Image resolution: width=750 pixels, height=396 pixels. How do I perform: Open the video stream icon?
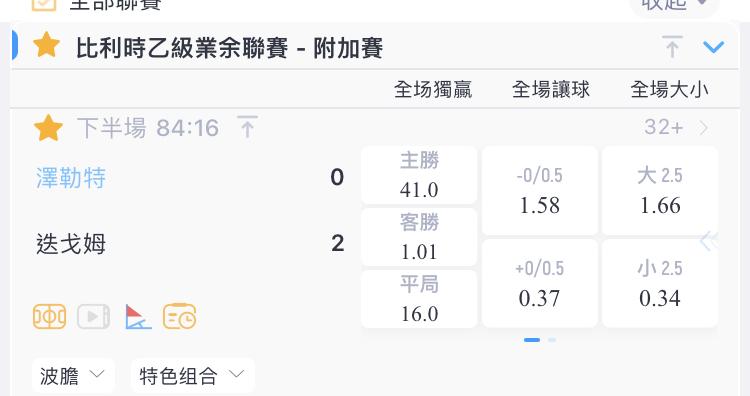[x=94, y=317]
